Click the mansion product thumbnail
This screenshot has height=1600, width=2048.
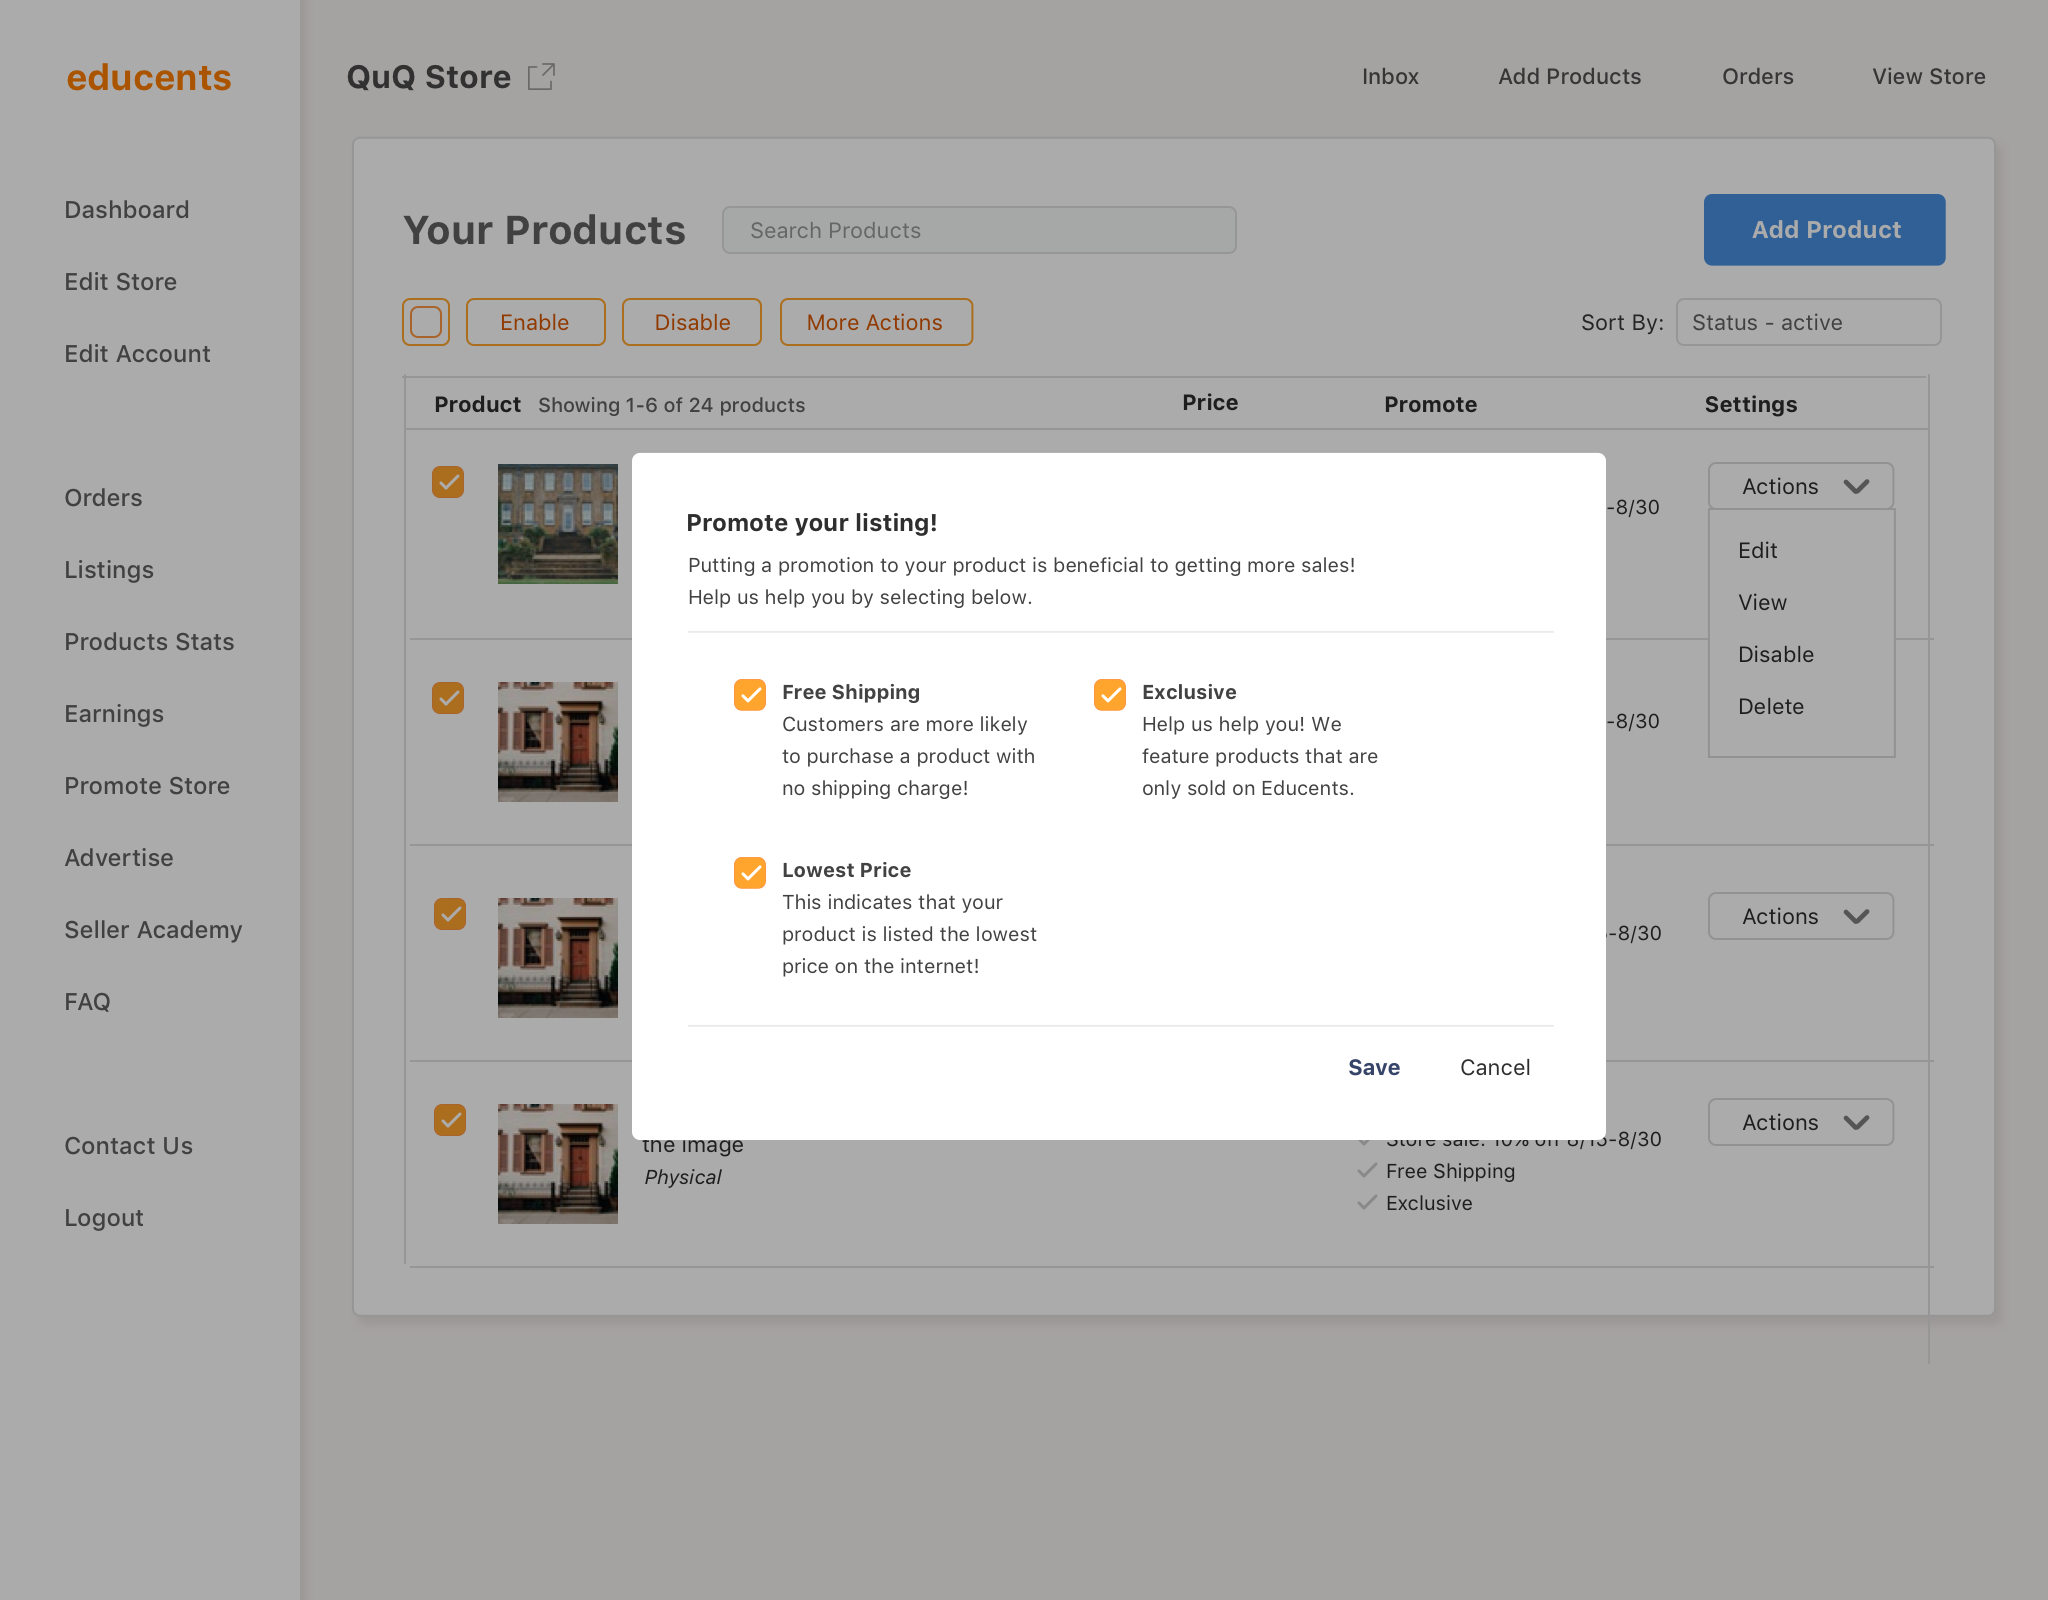pos(557,523)
